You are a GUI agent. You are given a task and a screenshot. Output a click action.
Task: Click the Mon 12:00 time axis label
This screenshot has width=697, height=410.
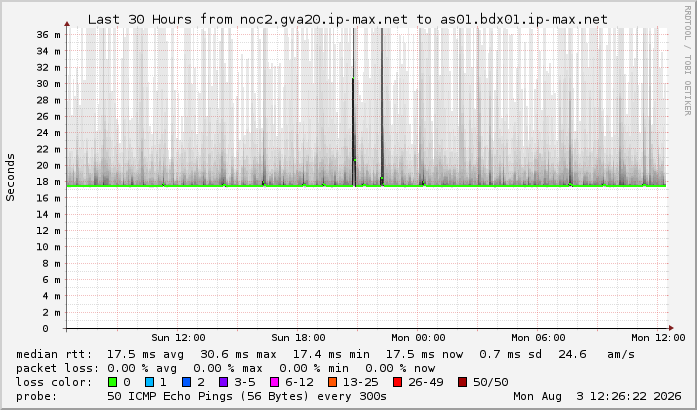pos(658,338)
